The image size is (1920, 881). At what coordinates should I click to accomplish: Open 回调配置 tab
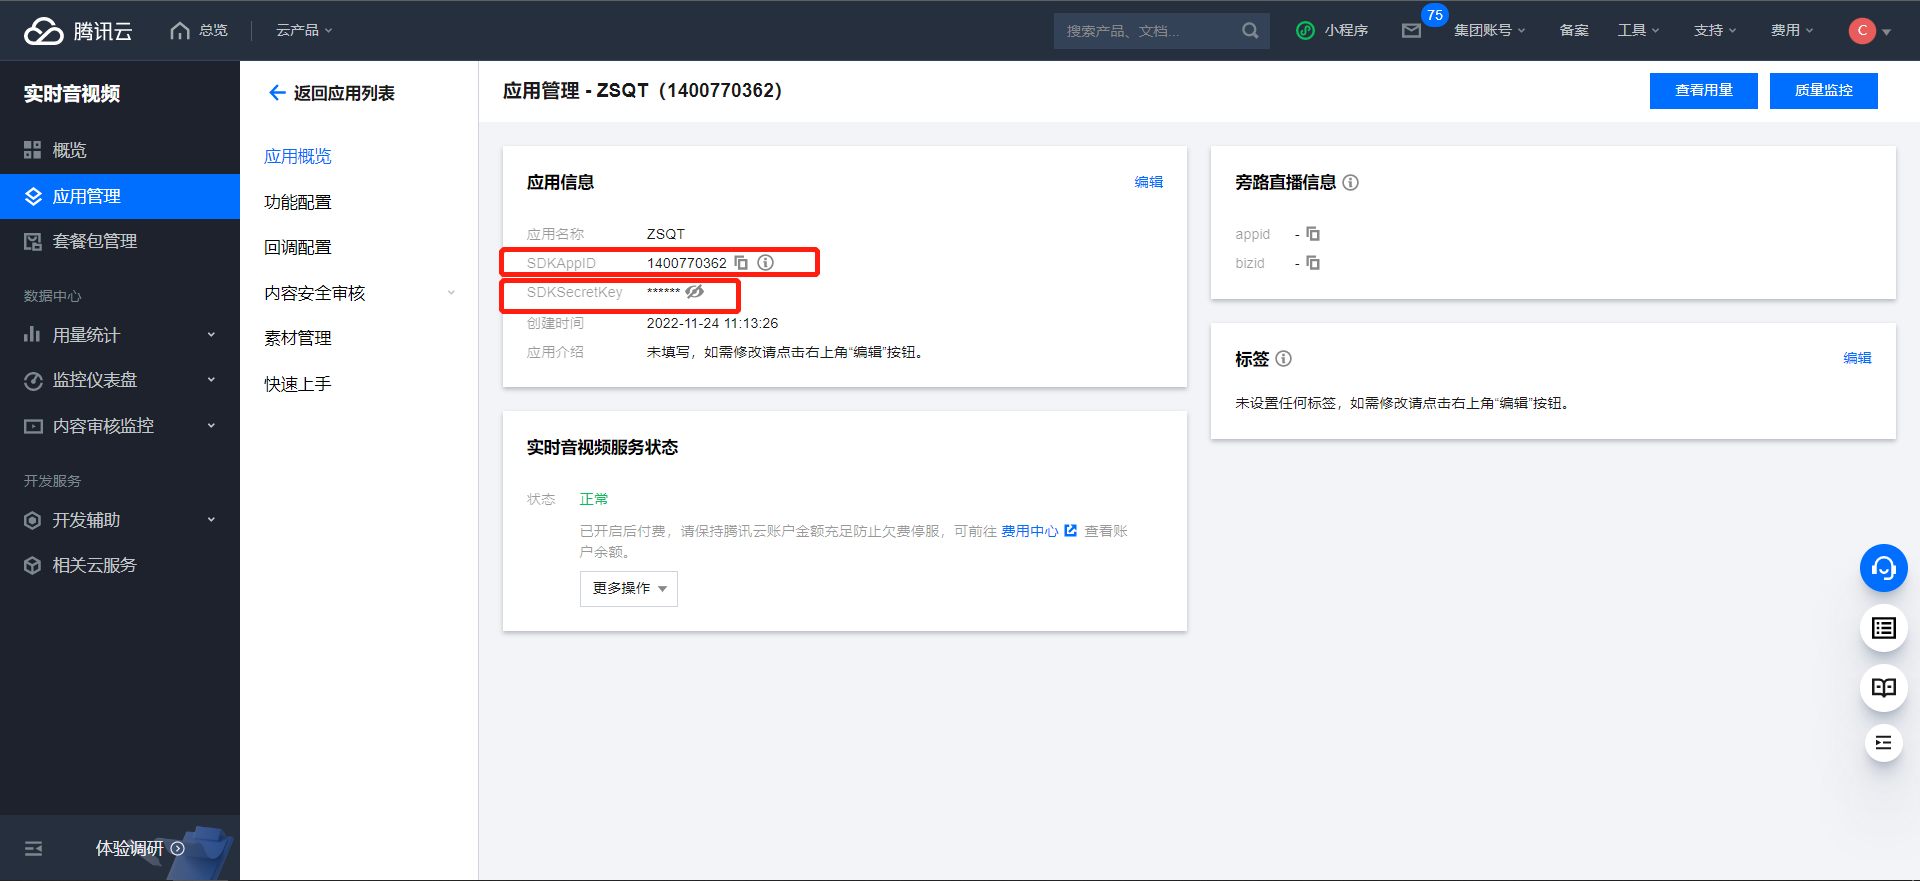(298, 247)
